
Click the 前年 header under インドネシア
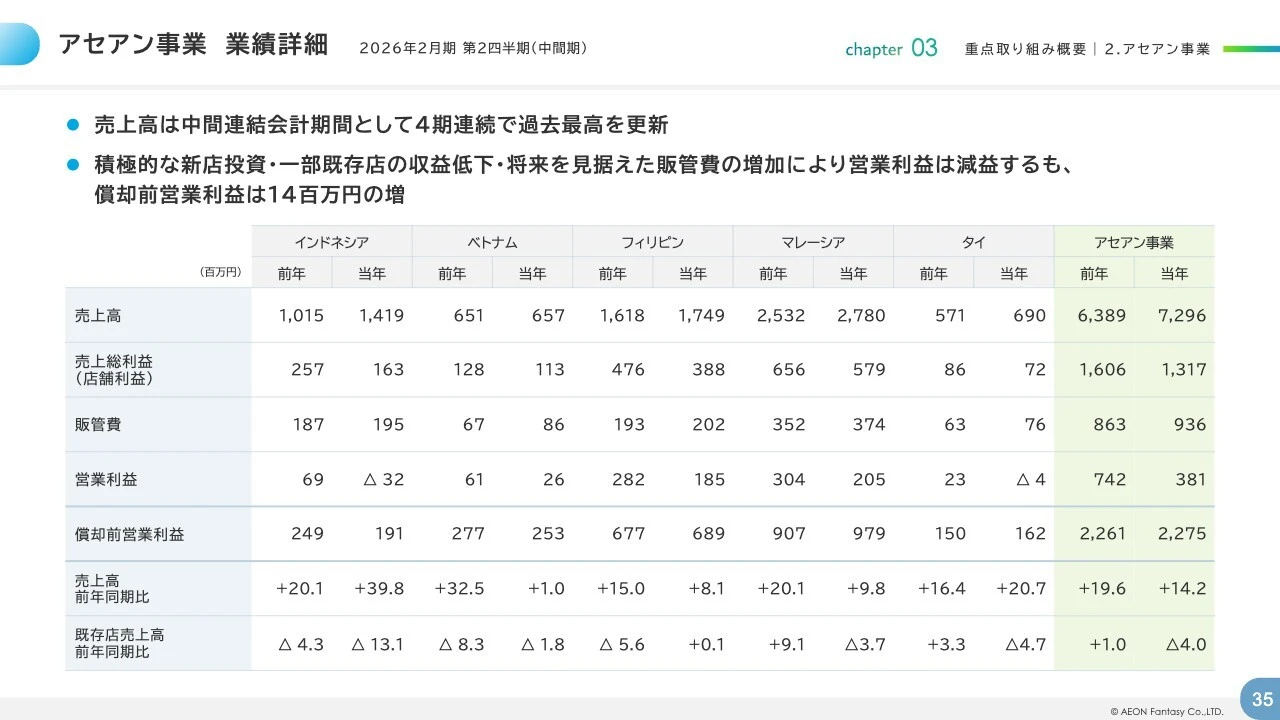click(x=291, y=272)
